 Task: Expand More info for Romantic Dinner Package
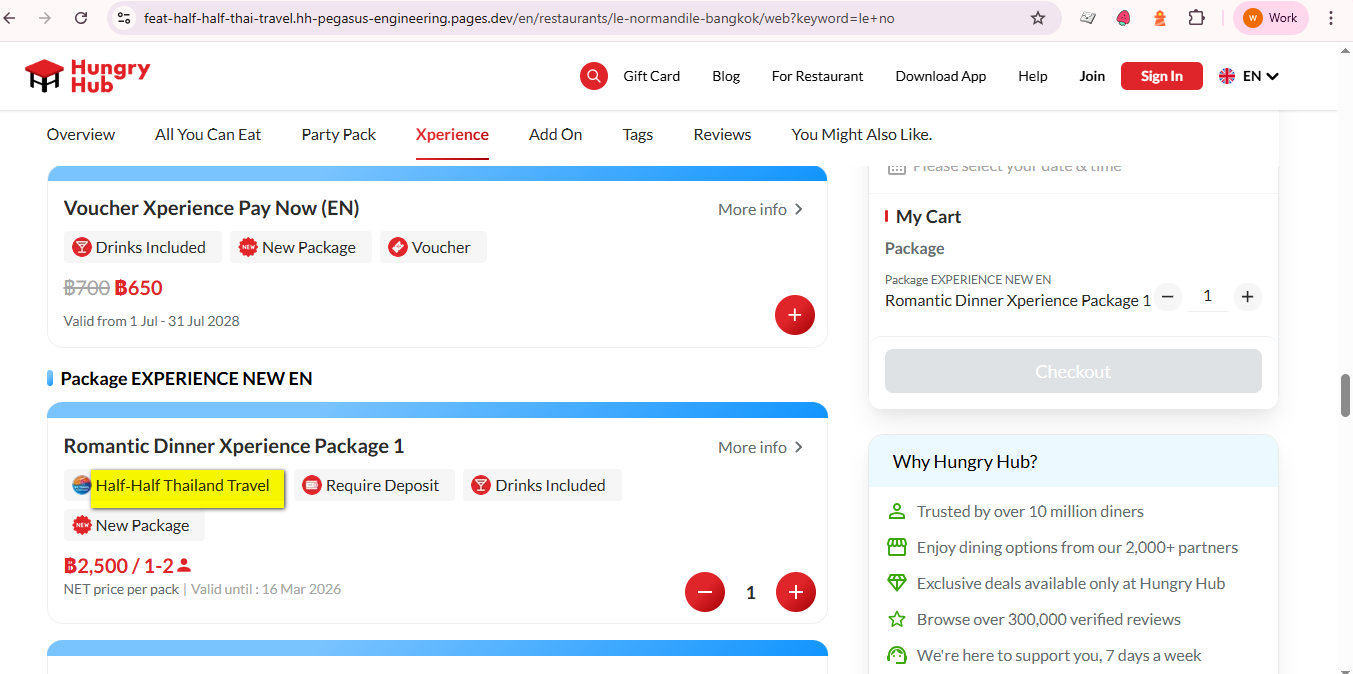[760, 447]
